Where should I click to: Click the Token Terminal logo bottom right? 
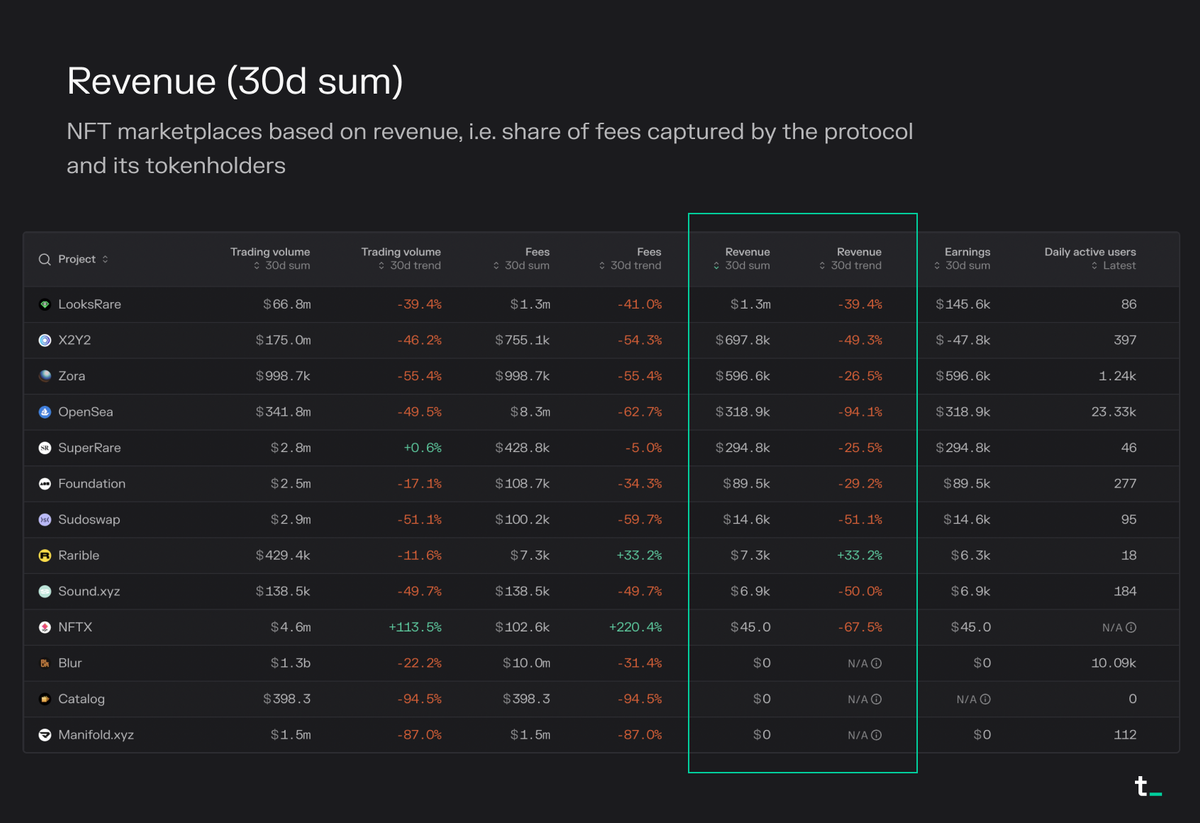click(x=1148, y=787)
